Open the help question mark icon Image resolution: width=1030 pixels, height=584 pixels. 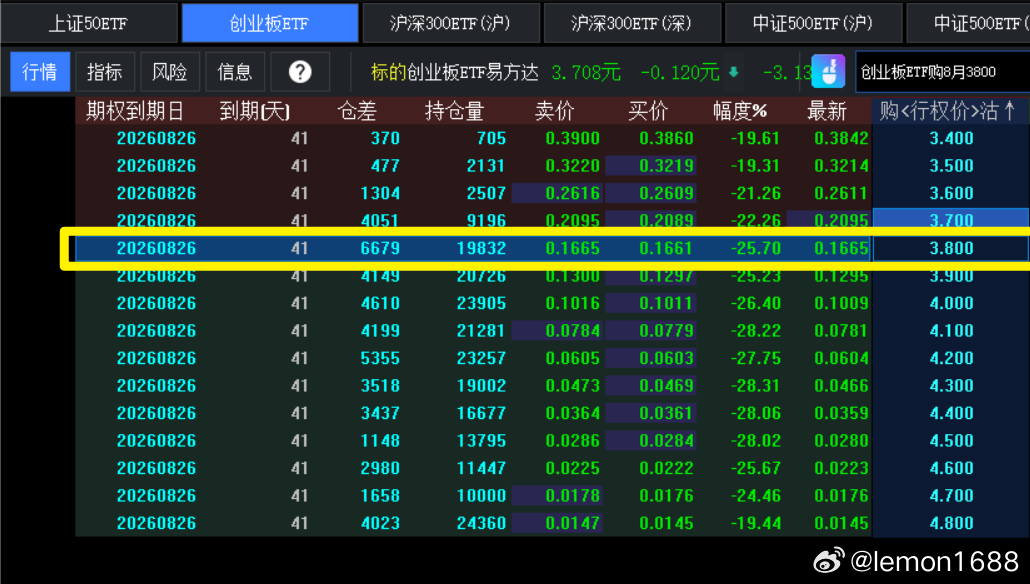[300, 72]
